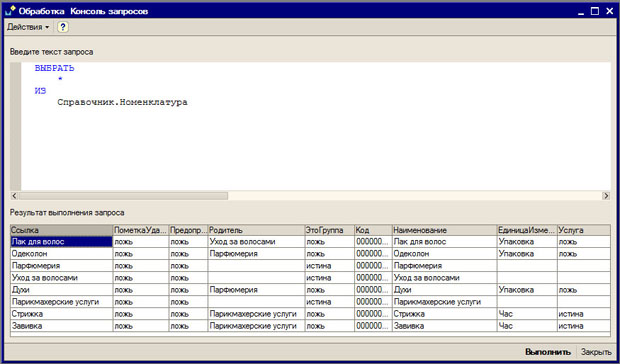The image size is (620, 364).
Task: Click Родитель cell Парфюмерия in Одеколон row
Action: pyautogui.click(x=256, y=254)
